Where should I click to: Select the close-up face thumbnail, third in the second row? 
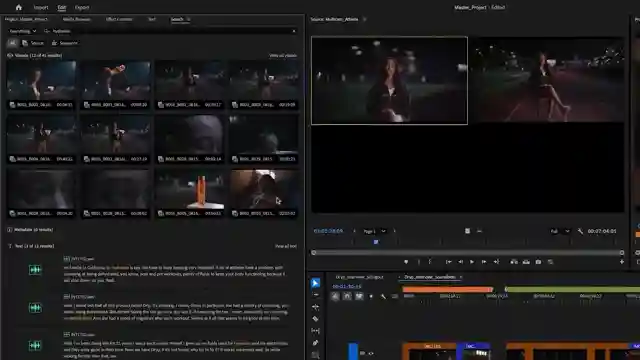[x=190, y=135]
